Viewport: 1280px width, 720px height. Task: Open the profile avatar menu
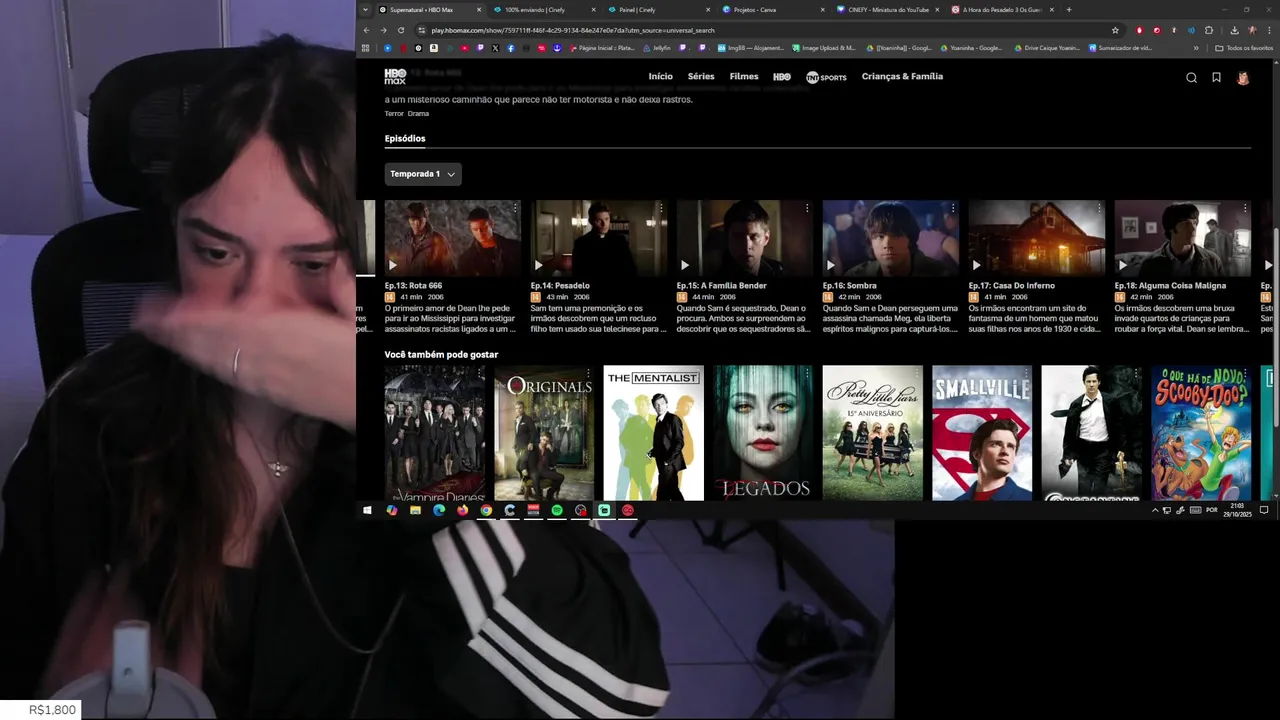click(x=1243, y=77)
